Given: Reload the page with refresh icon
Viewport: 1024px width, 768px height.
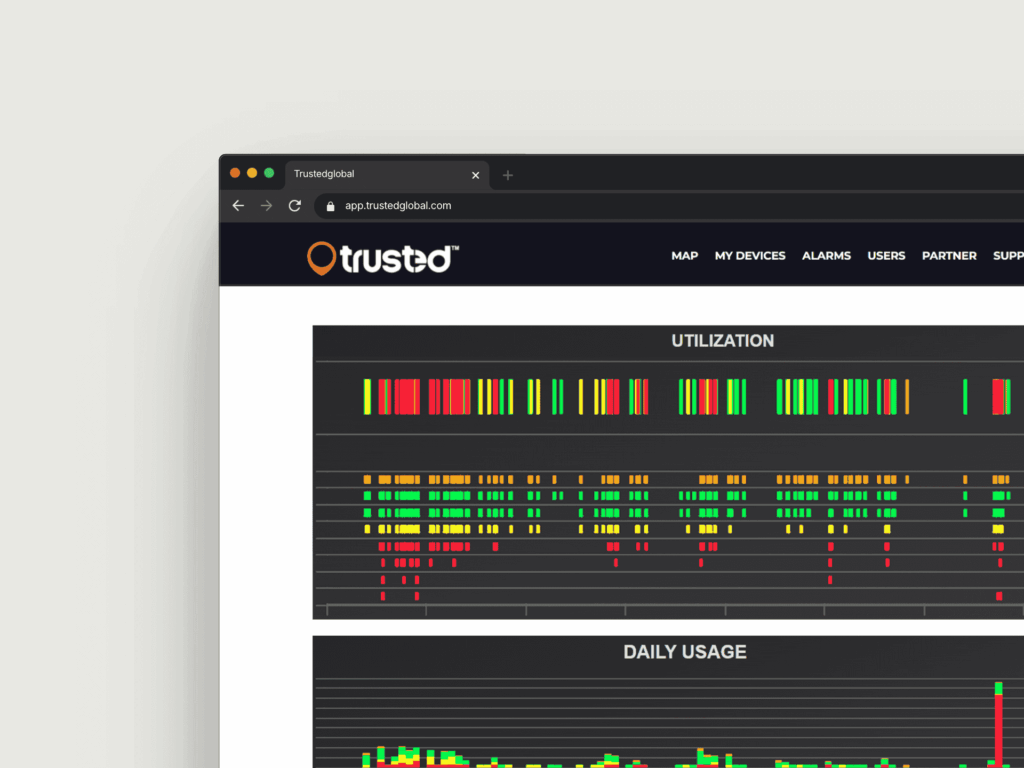Looking at the screenshot, I should click(x=295, y=205).
